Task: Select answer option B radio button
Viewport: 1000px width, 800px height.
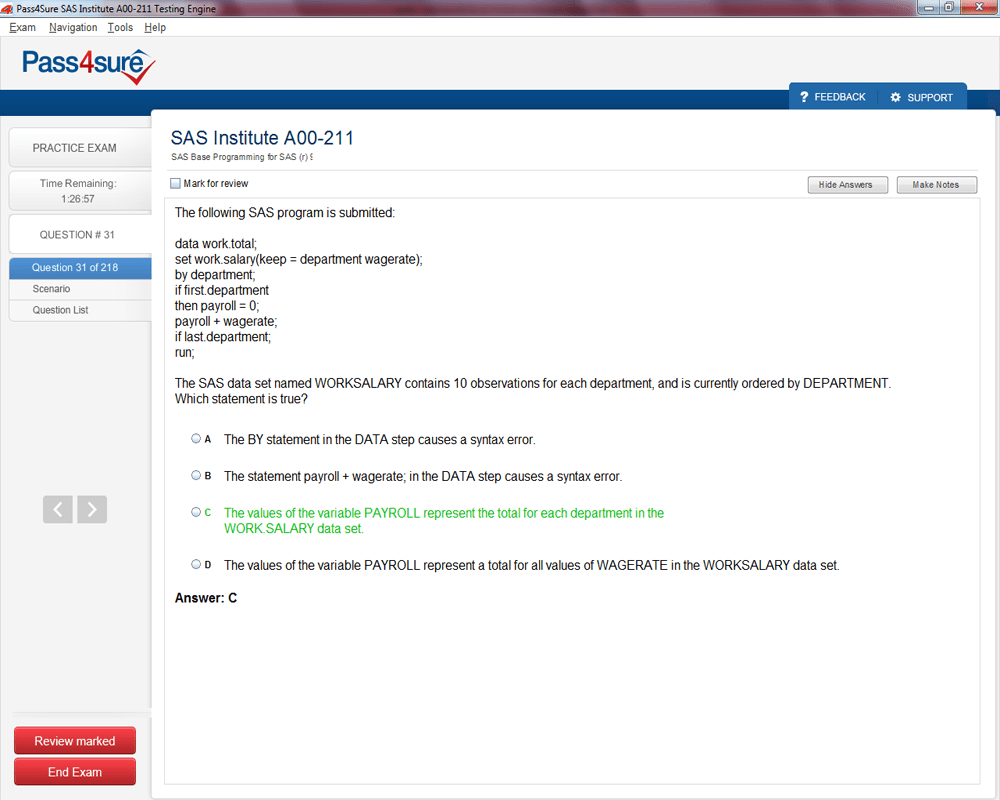Action: tap(196, 476)
